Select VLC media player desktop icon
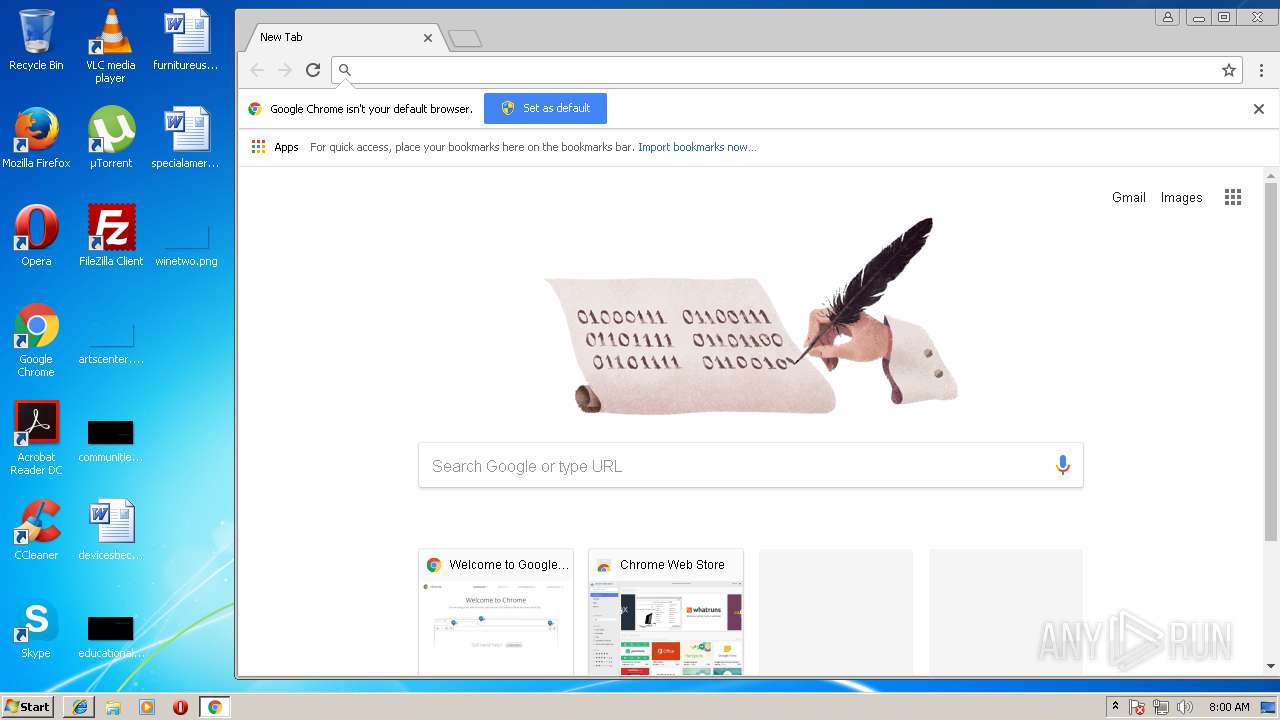The width and height of the screenshot is (1280, 720). point(110,46)
